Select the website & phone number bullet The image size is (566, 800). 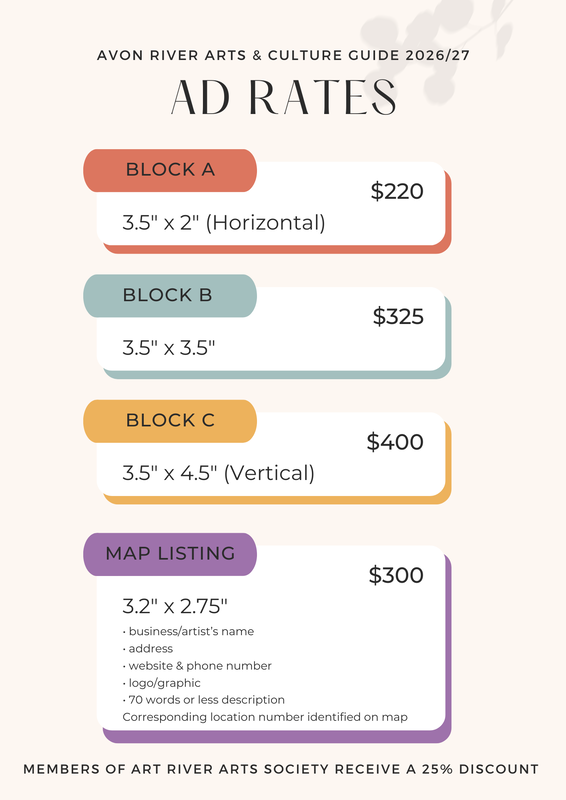pyautogui.click(x=197, y=665)
